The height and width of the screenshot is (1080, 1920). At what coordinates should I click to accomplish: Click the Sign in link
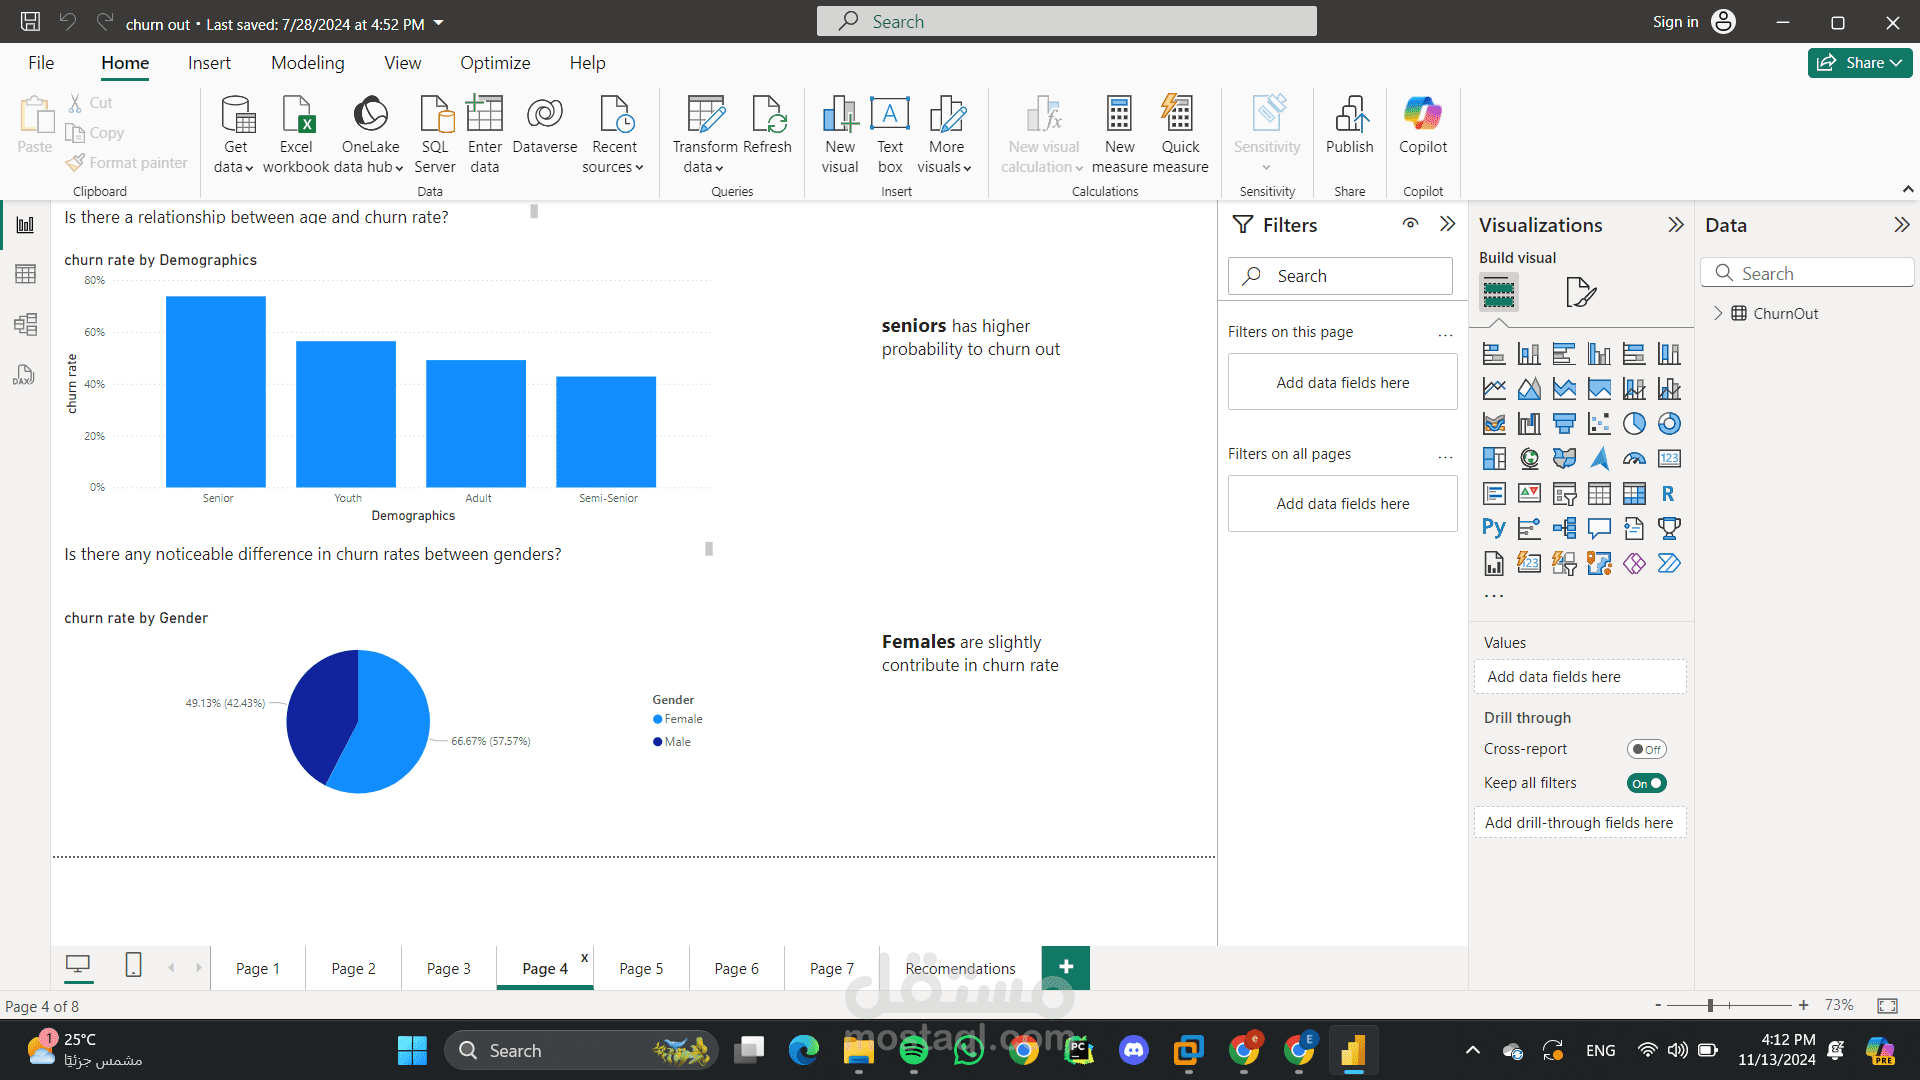click(x=1675, y=22)
